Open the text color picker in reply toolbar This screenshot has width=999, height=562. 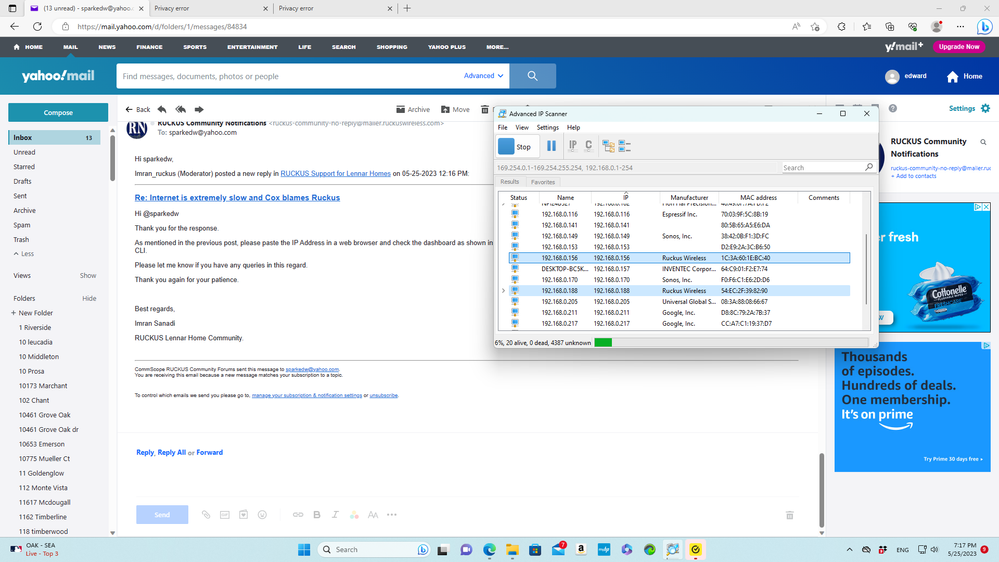354,515
